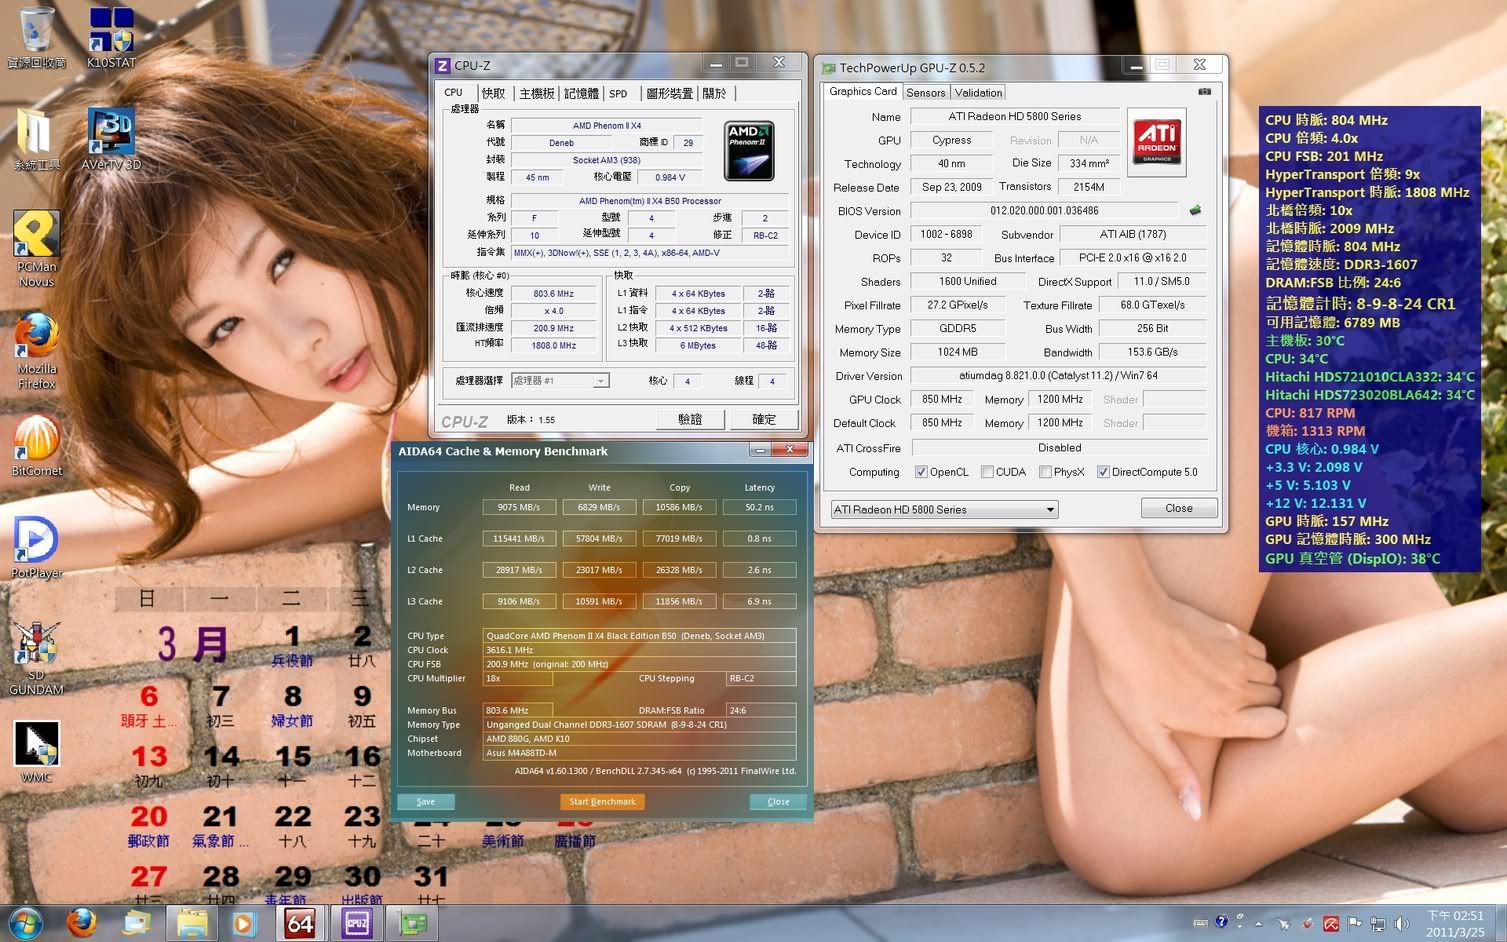Click the GPU-Z screenshot camera icon
The width and height of the screenshot is (1507, 942).
pos(1204,92)
